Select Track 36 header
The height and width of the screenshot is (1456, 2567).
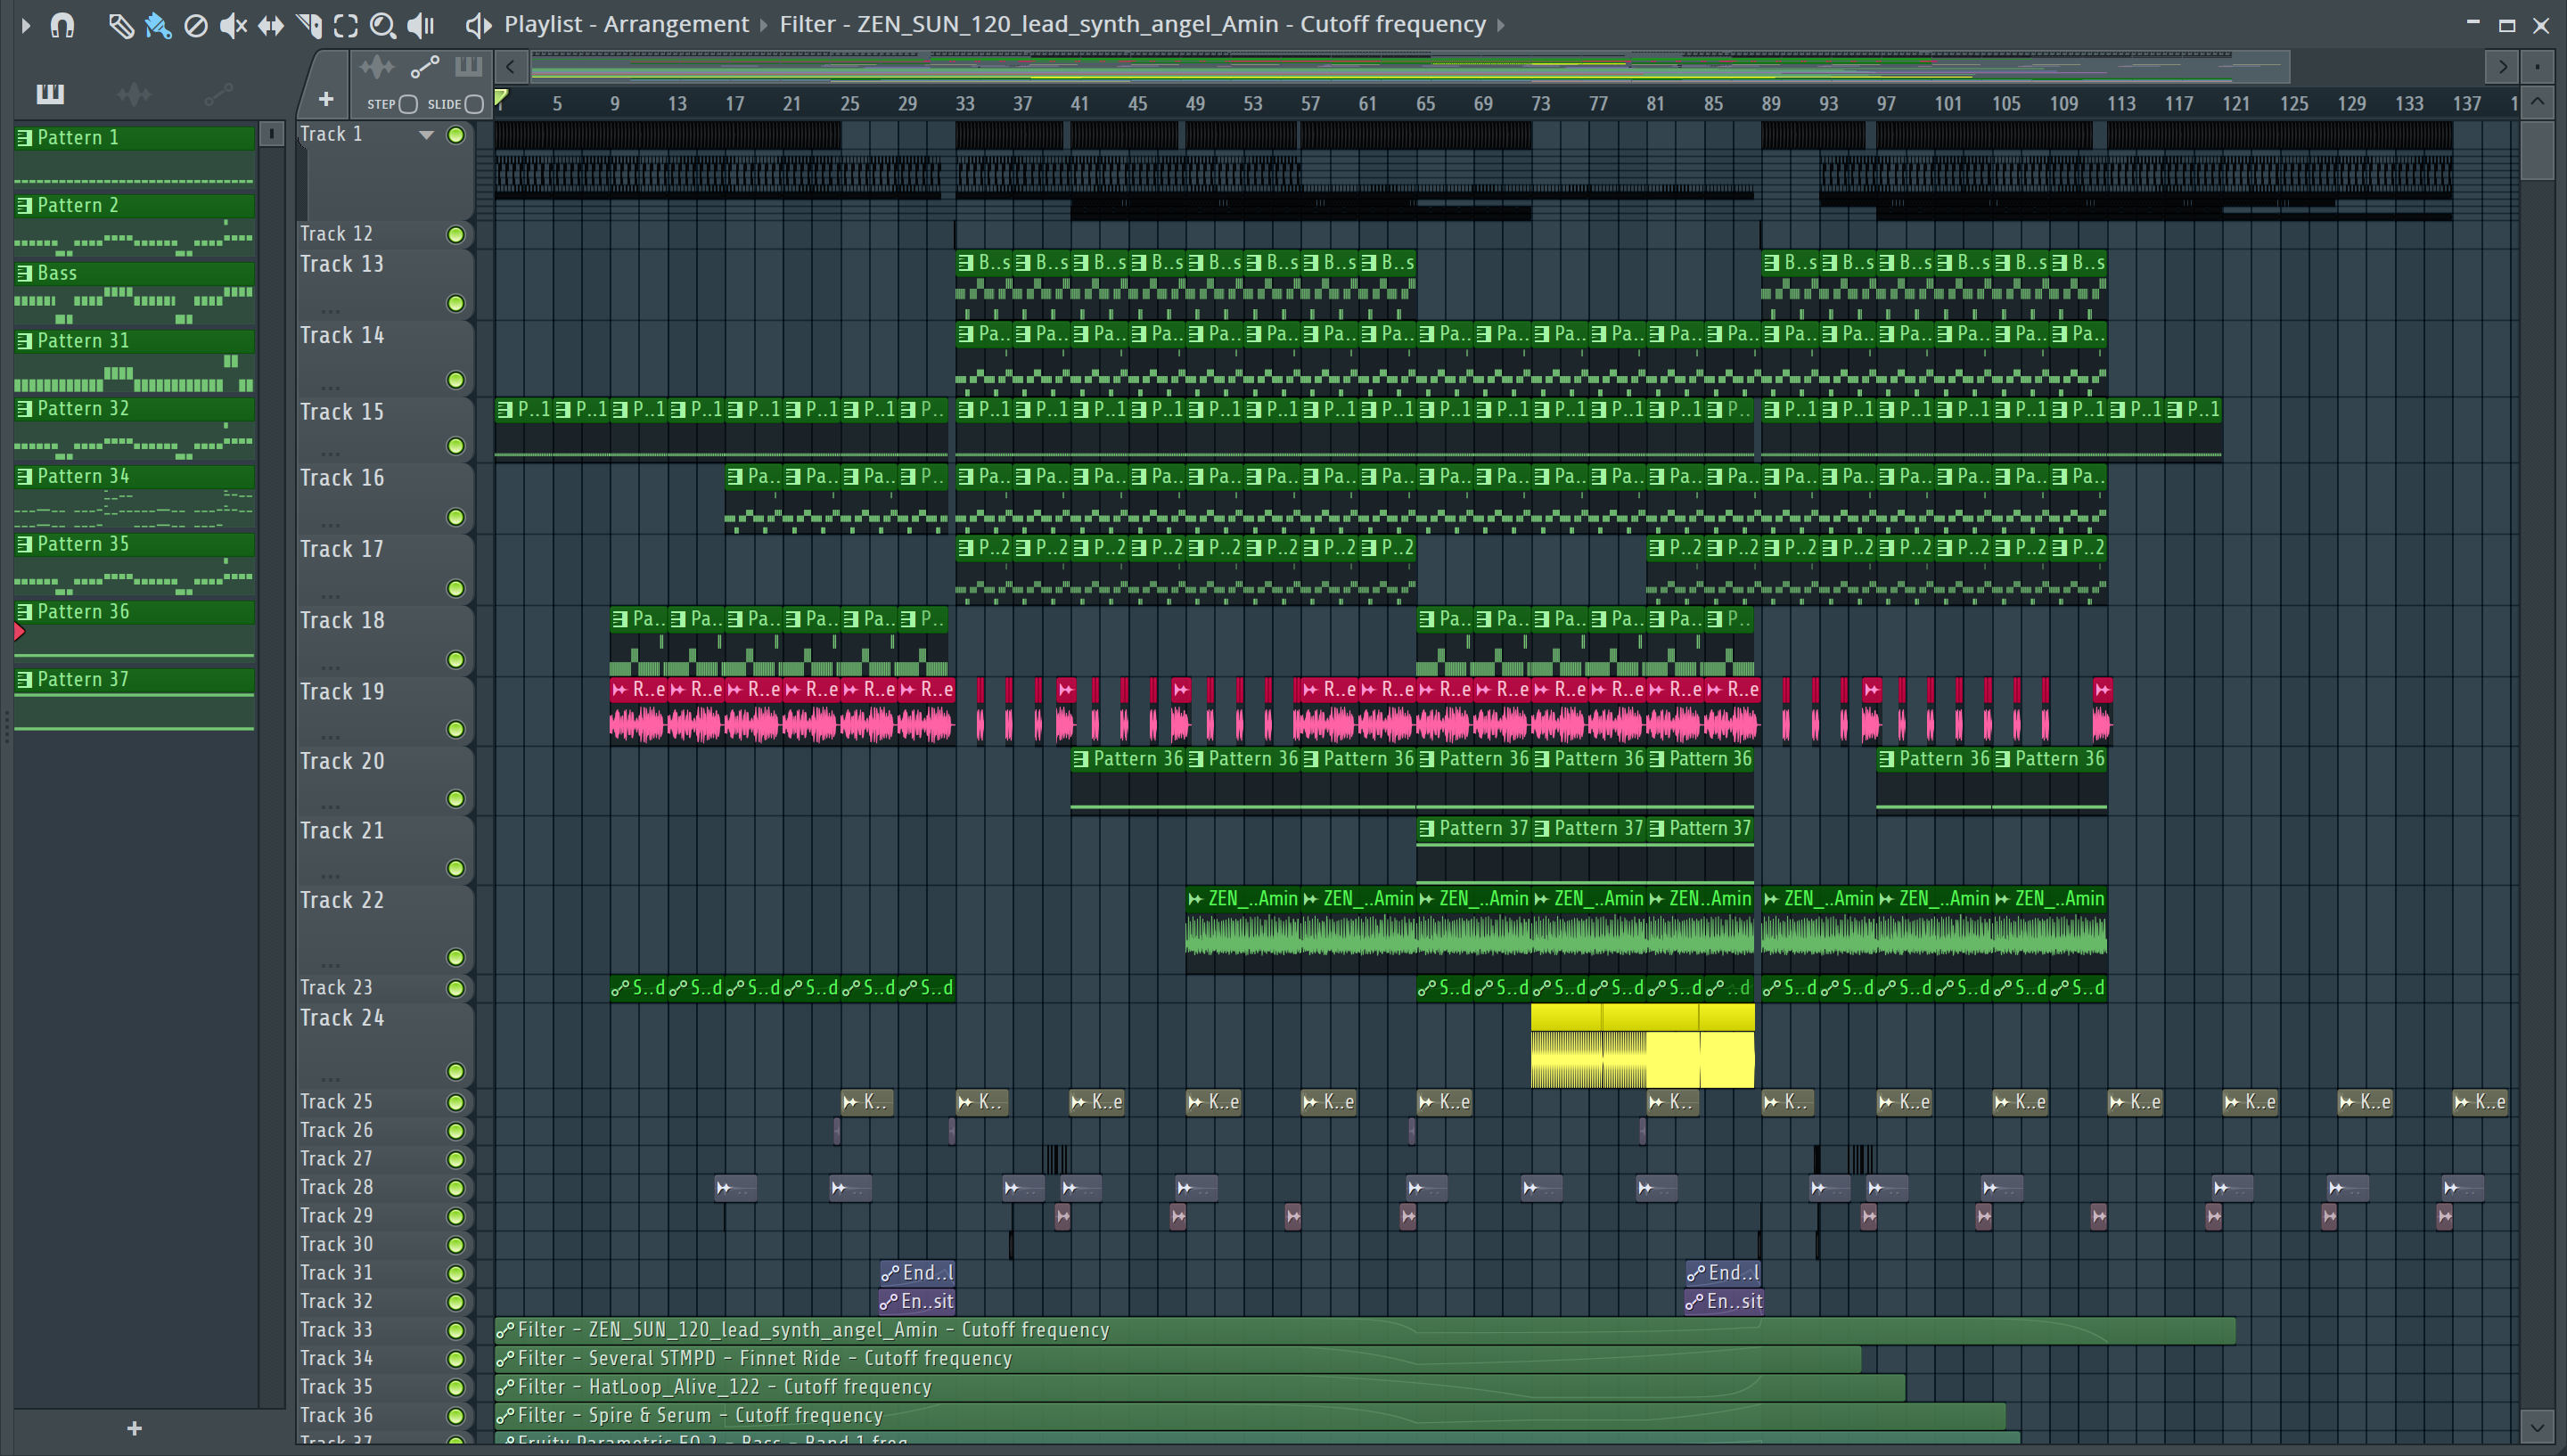[384, 1415]
